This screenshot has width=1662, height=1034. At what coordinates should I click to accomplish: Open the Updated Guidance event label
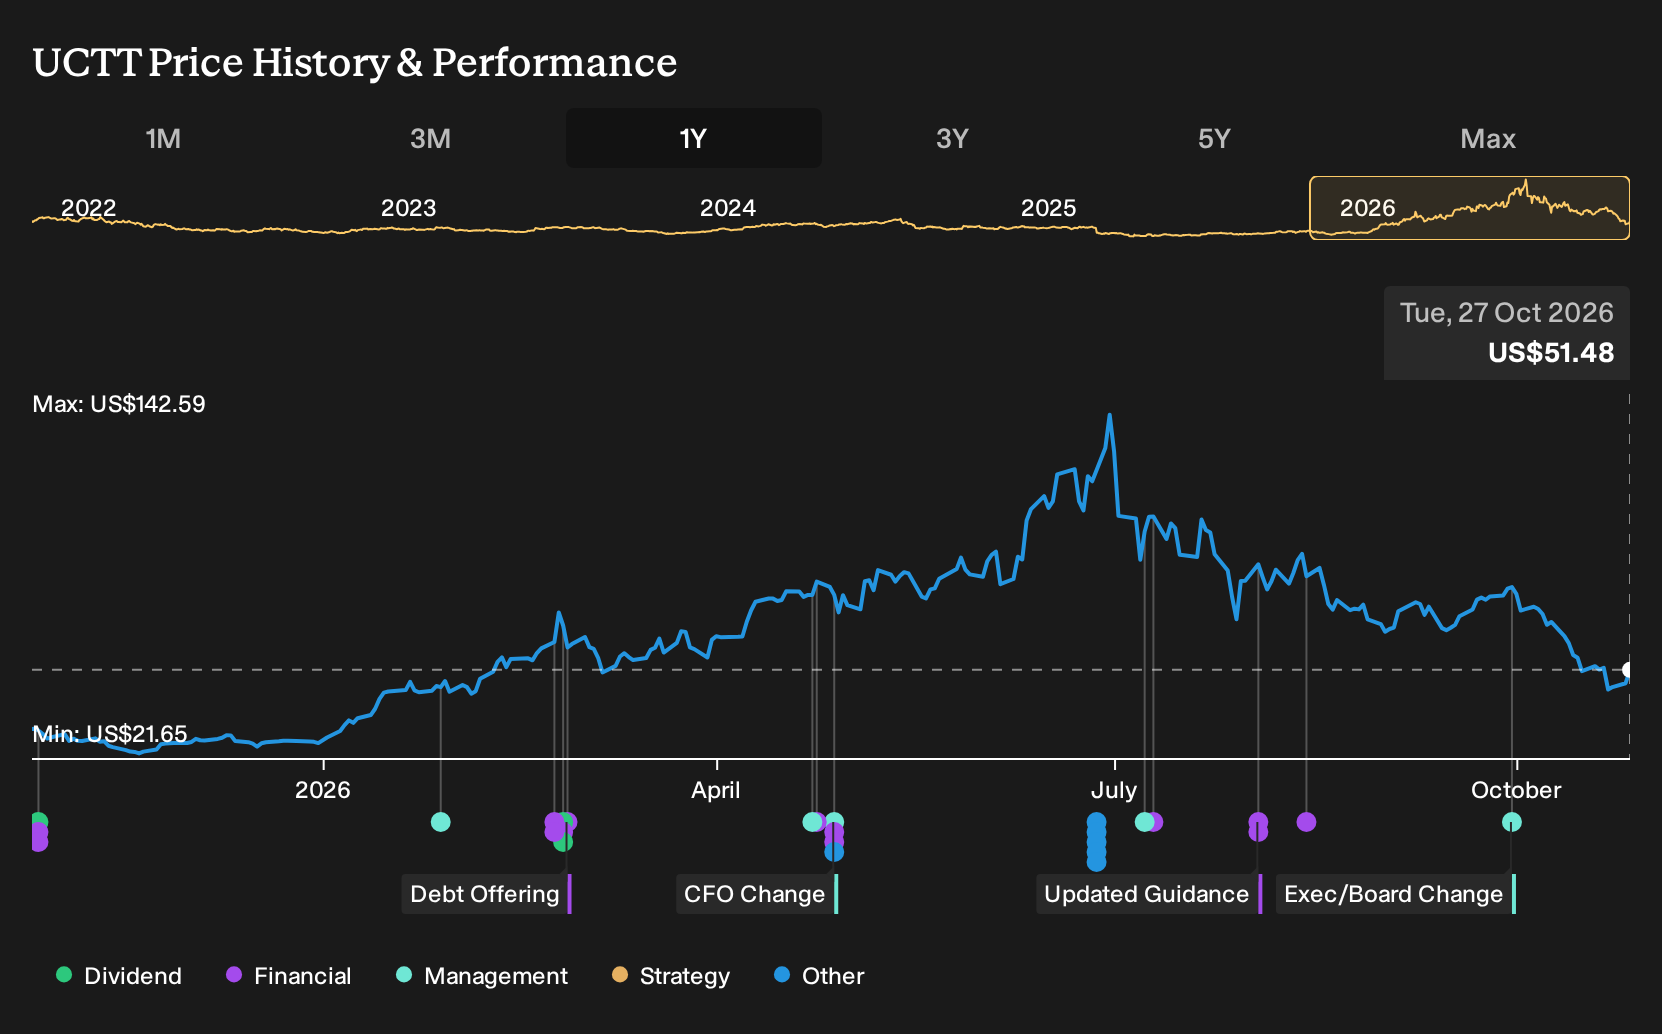tap(1149, 894)
